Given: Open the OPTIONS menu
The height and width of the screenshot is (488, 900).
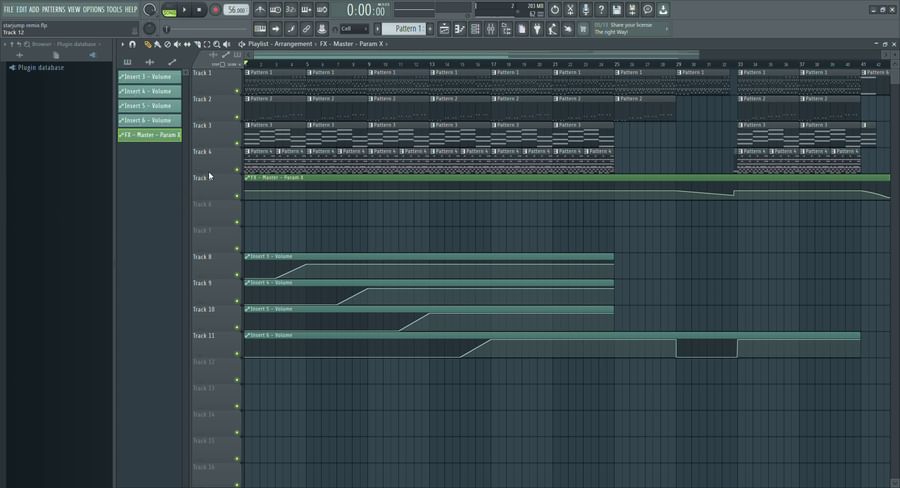Looking at the screenshot, I should [94, 9].
